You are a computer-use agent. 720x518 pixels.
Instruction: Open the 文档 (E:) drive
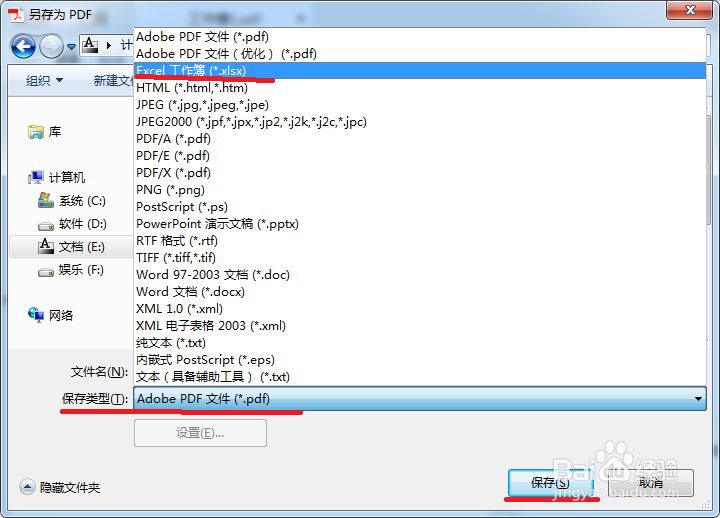pos(82,247)
